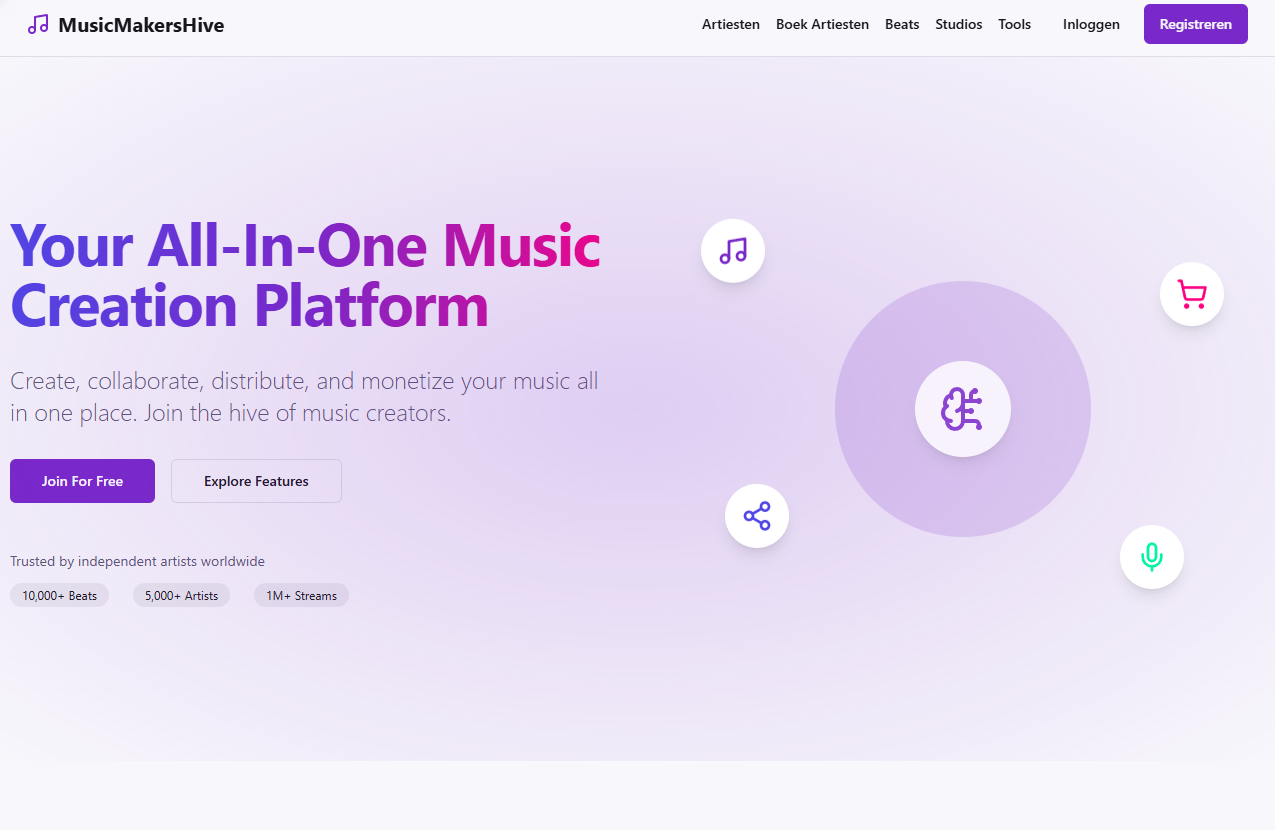Viewport: 1275px width, 830px height.
Task: Open the Artiesten menu item
Action: pos(730,24)
